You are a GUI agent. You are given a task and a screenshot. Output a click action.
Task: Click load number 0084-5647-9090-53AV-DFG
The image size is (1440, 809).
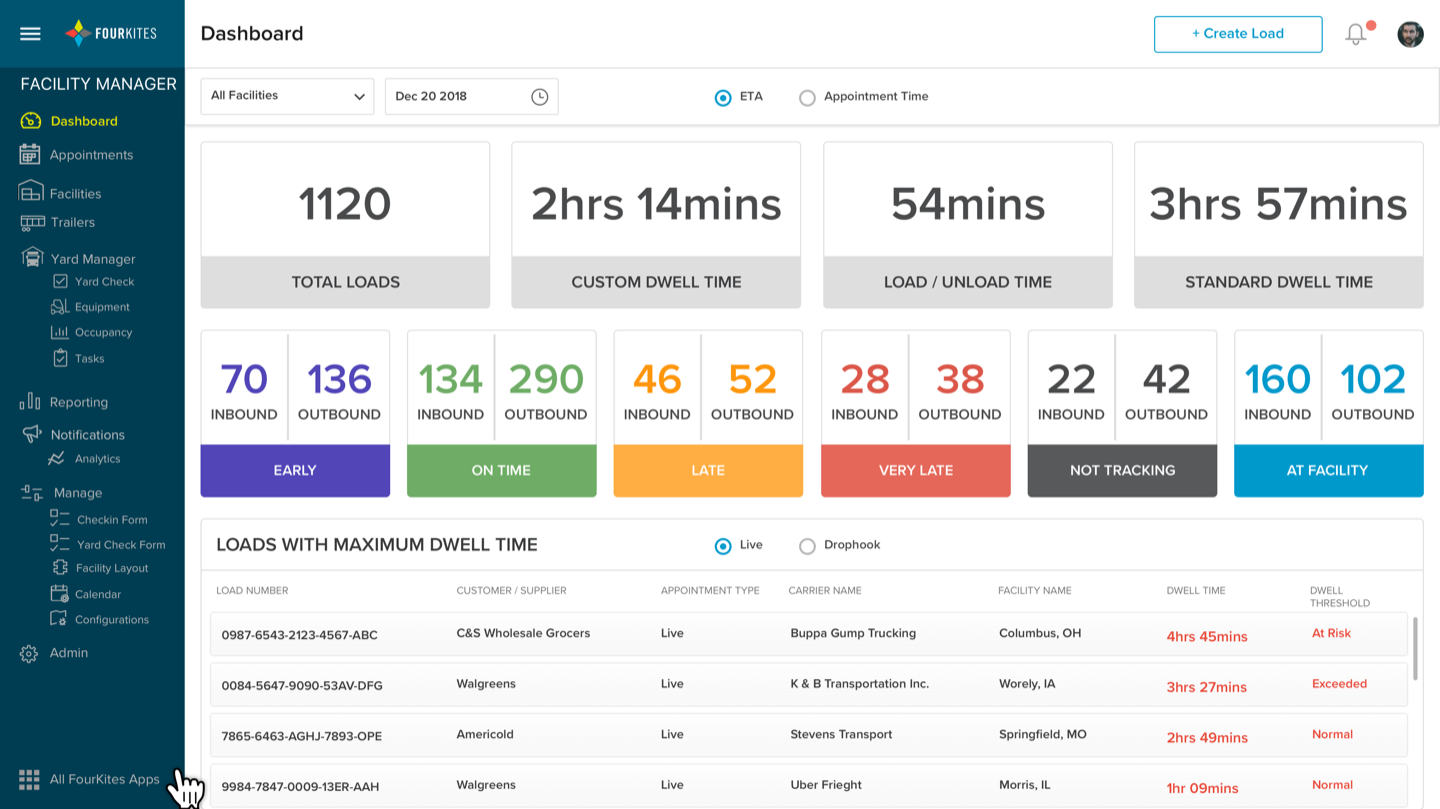302,686
